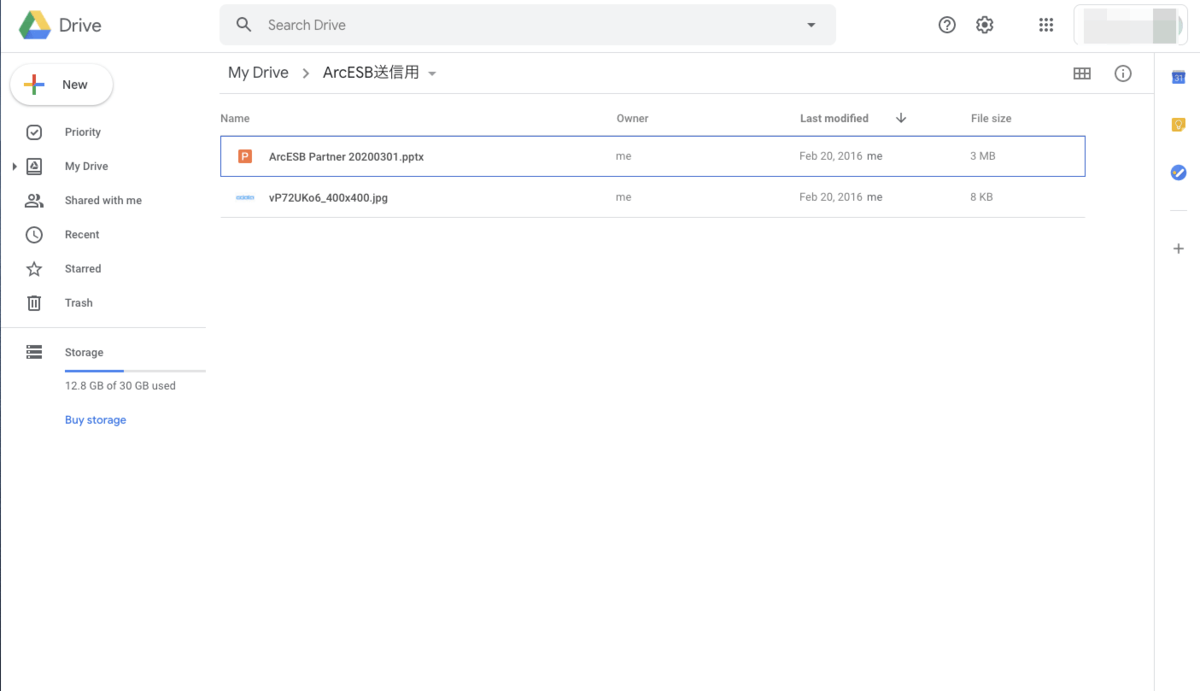Expand the search options dropdown arrow
The image size is (1200, 691).
pyautogui.click(x=811, y=25)
